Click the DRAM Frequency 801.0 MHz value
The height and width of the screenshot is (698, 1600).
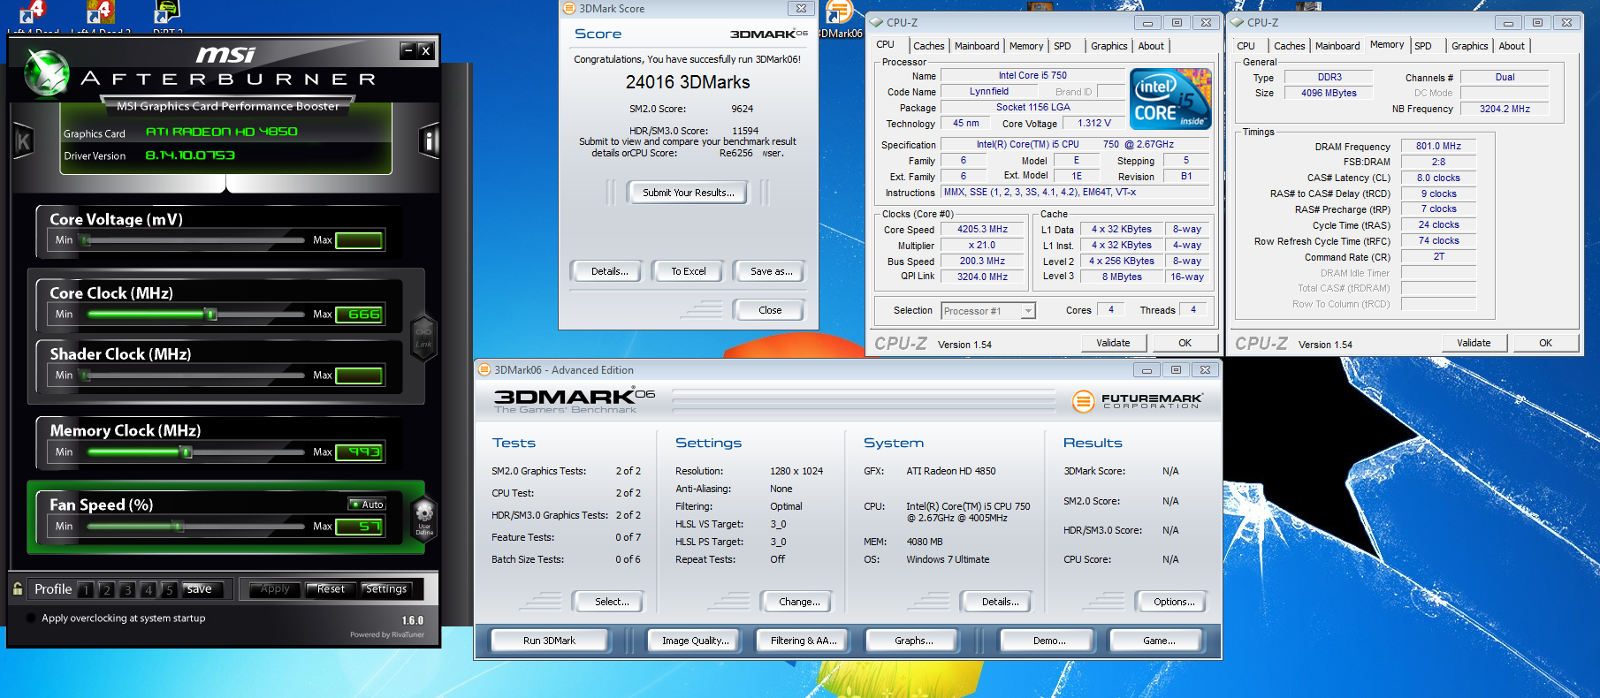click(1438, 146)
